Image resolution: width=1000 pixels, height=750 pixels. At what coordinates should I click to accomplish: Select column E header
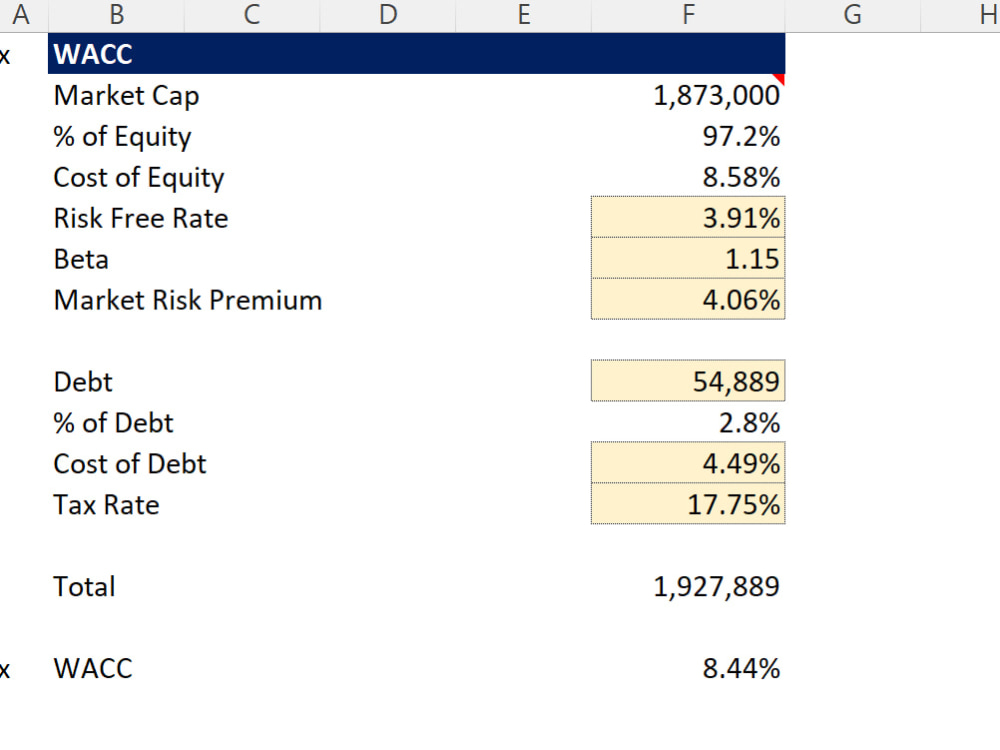tap(524, 15)
